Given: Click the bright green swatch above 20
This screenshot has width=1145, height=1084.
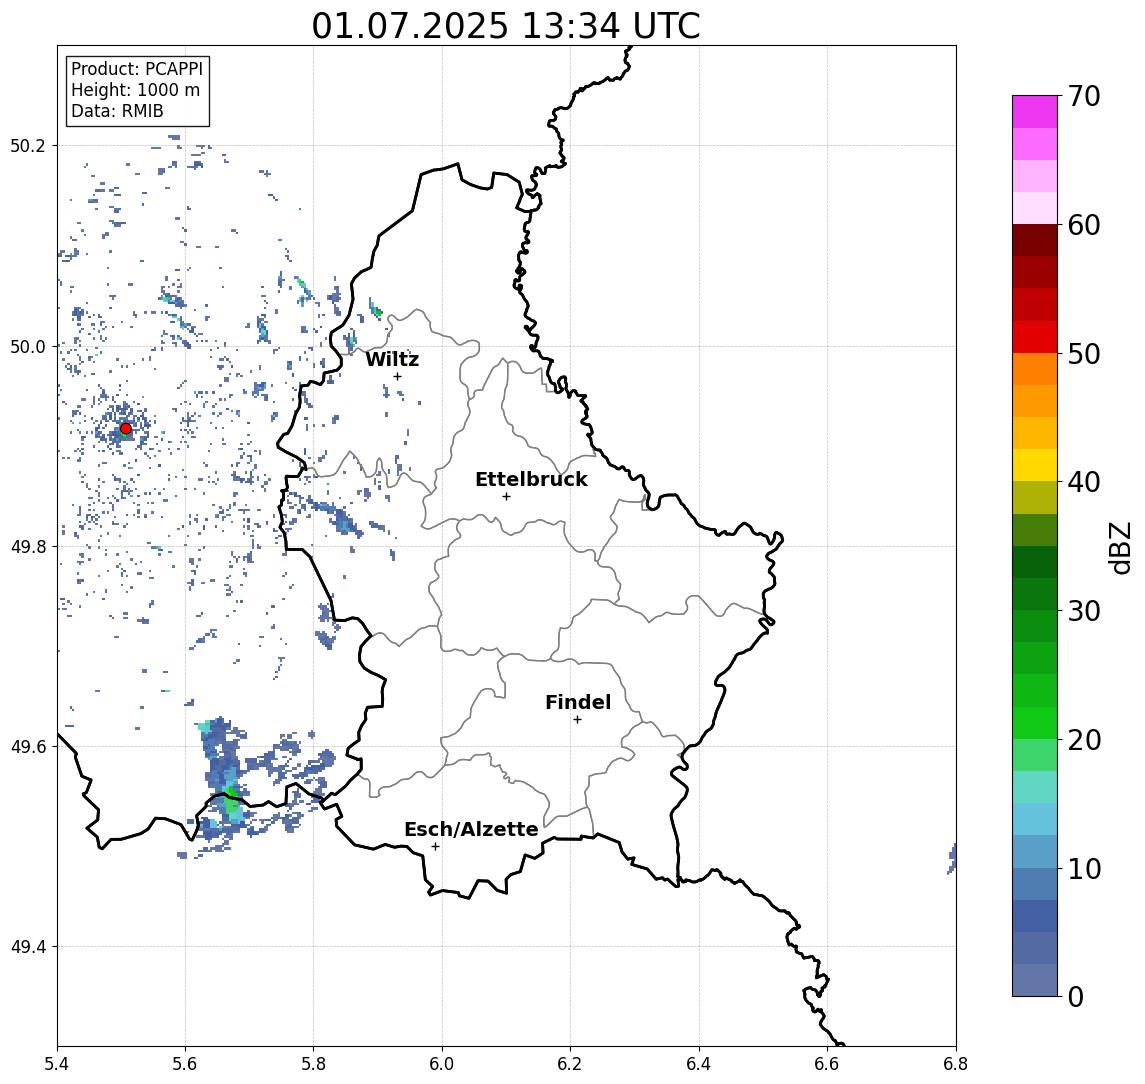Looking at the screenshot, I should tap(1035, 722).
